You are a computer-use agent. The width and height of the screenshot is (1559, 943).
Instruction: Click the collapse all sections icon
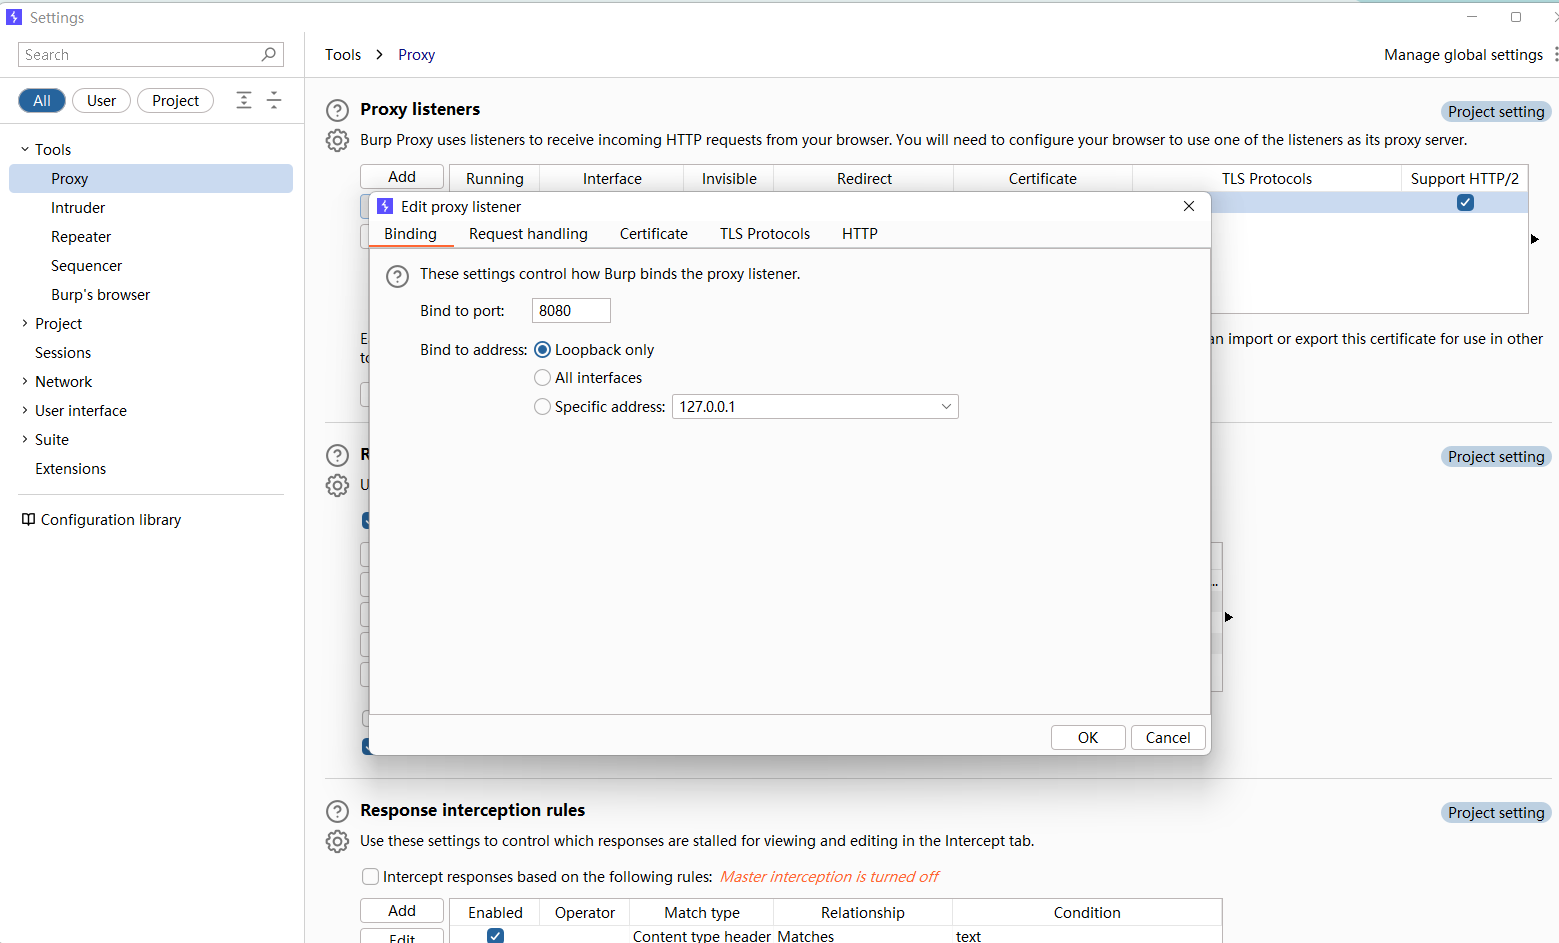coord(274,100)
